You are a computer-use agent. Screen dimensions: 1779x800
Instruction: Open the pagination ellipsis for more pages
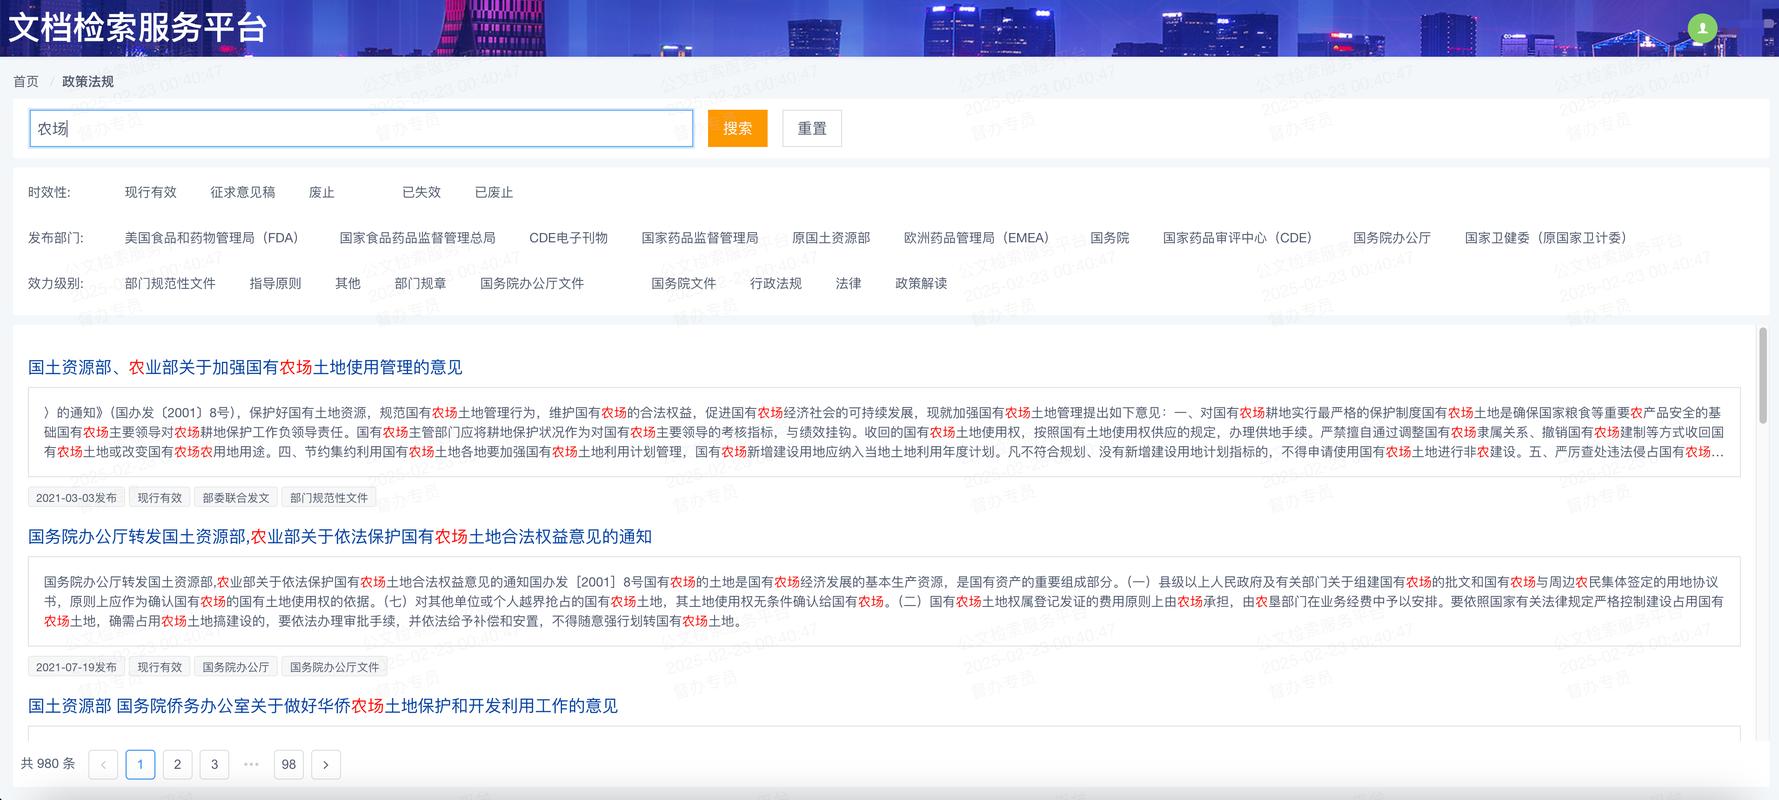[x=251, y=765]
